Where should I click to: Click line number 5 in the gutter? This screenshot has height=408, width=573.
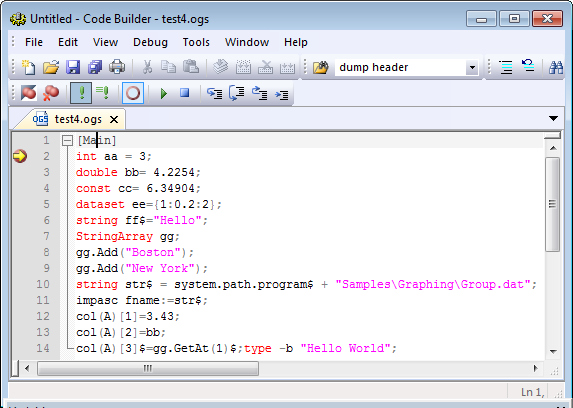46,204
